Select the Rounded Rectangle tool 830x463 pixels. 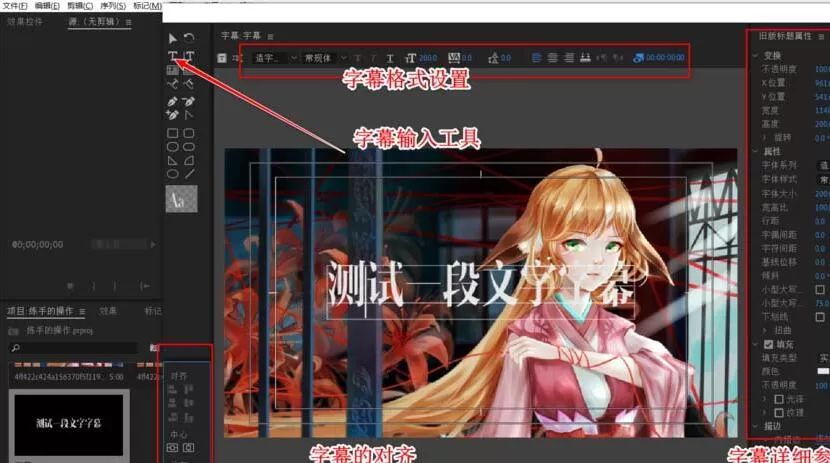[189, 147]
